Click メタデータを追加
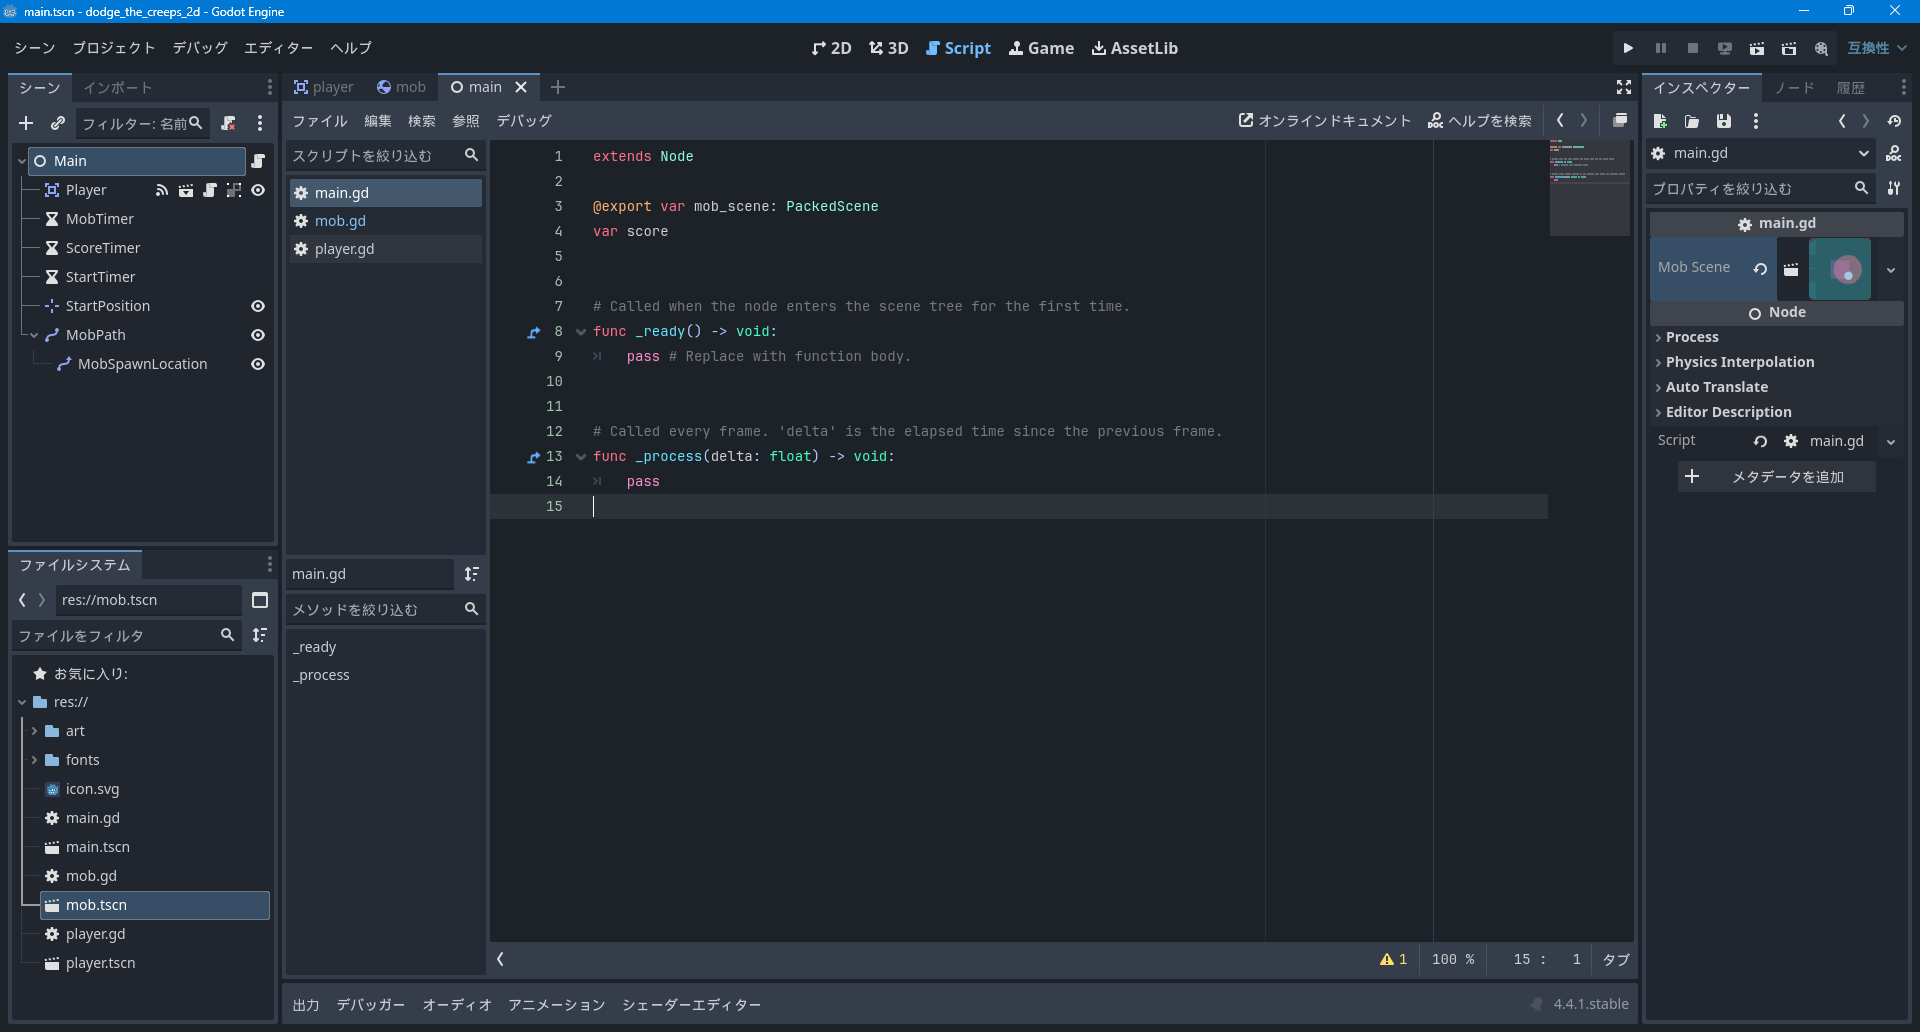This screenshot has width=1920, height=1032. click(1776, 477)
